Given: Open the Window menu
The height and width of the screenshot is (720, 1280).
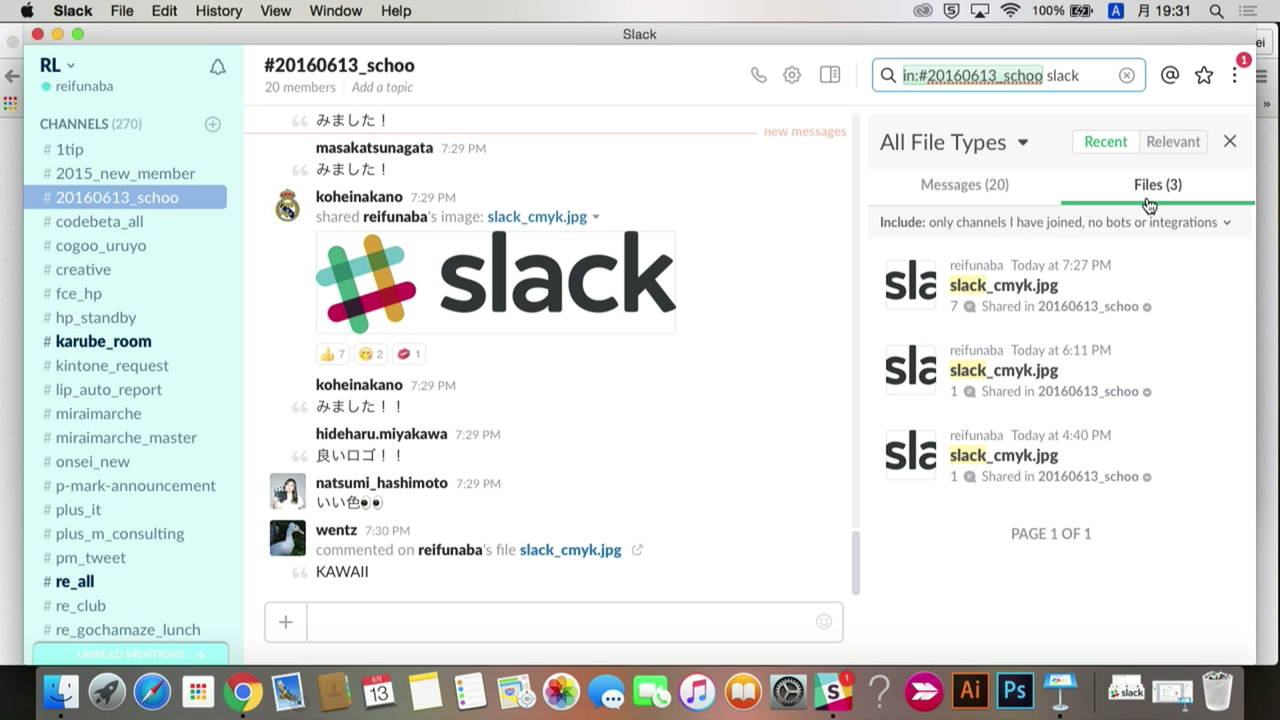Looking at the screenshot, I should [335, 11].
